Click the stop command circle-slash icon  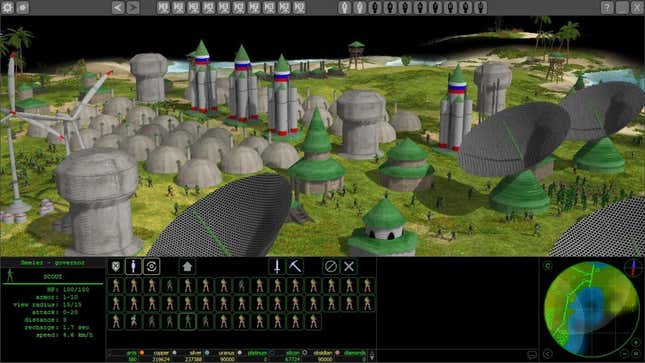331,266
